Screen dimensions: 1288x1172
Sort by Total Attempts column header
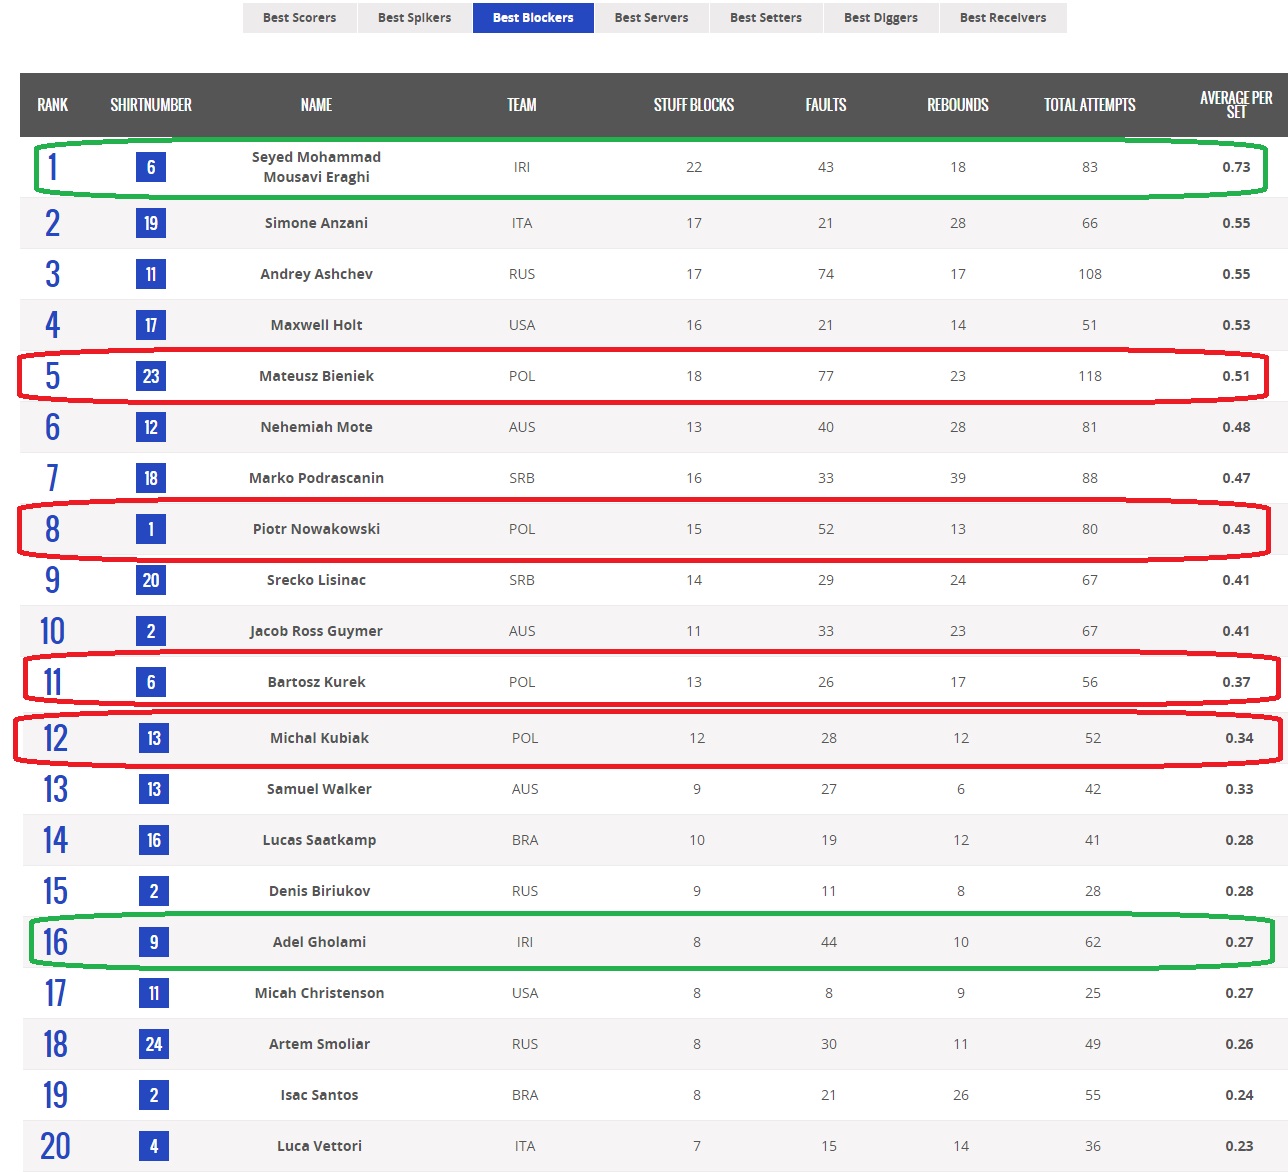point(1090,105)
